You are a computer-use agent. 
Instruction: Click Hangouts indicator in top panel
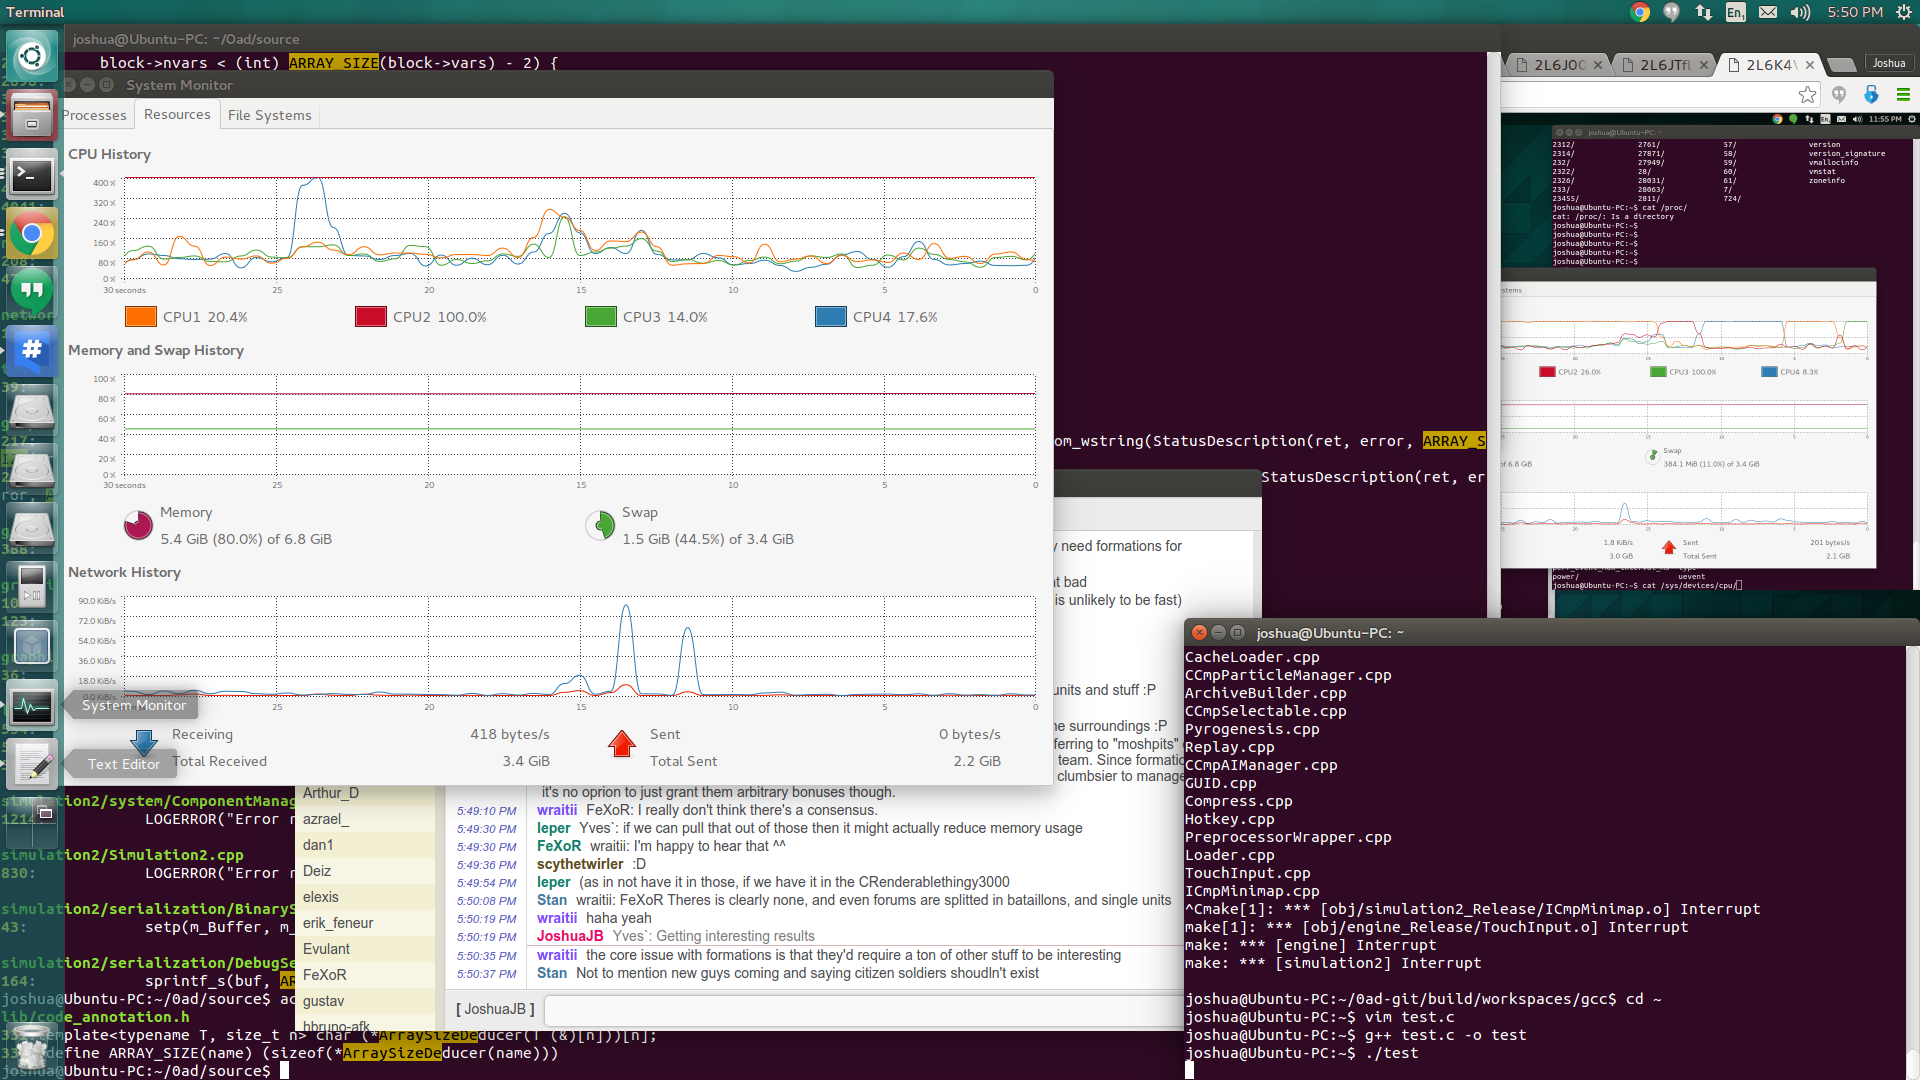1672,12
